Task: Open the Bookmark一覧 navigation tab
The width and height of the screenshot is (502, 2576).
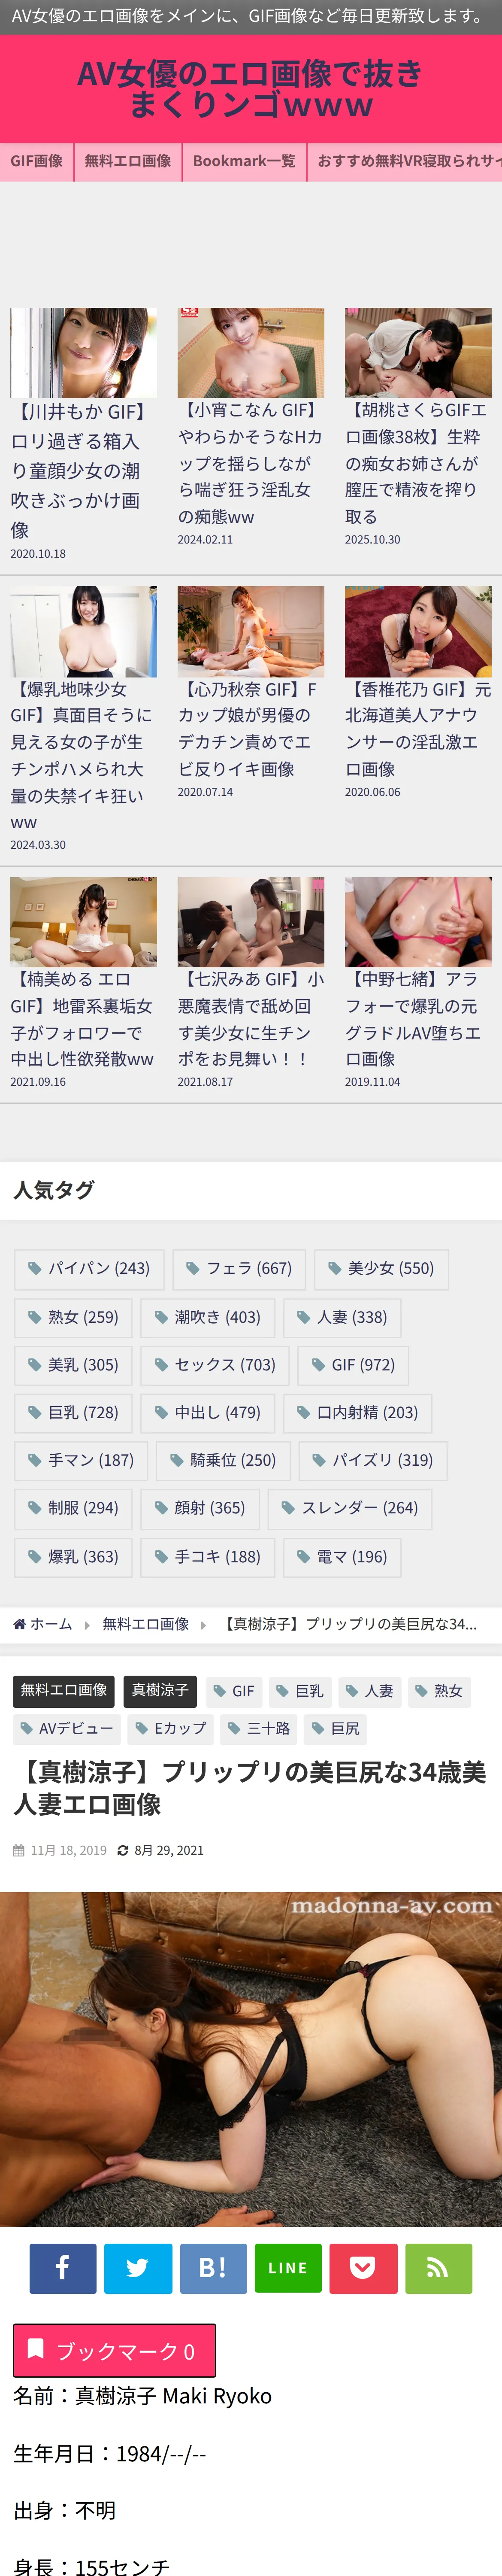Action: (x=244, y=161)
